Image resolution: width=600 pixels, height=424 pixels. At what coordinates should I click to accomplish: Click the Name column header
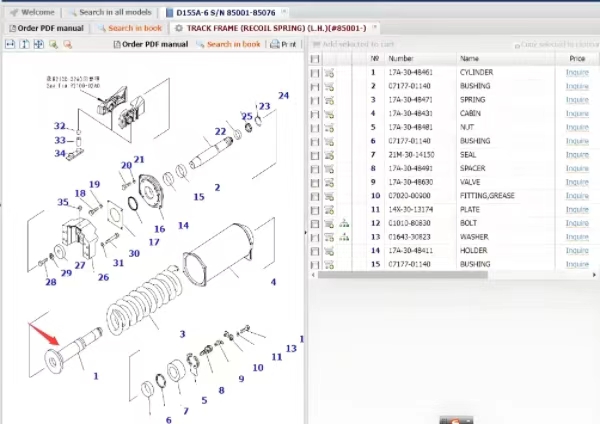(505, 59)
